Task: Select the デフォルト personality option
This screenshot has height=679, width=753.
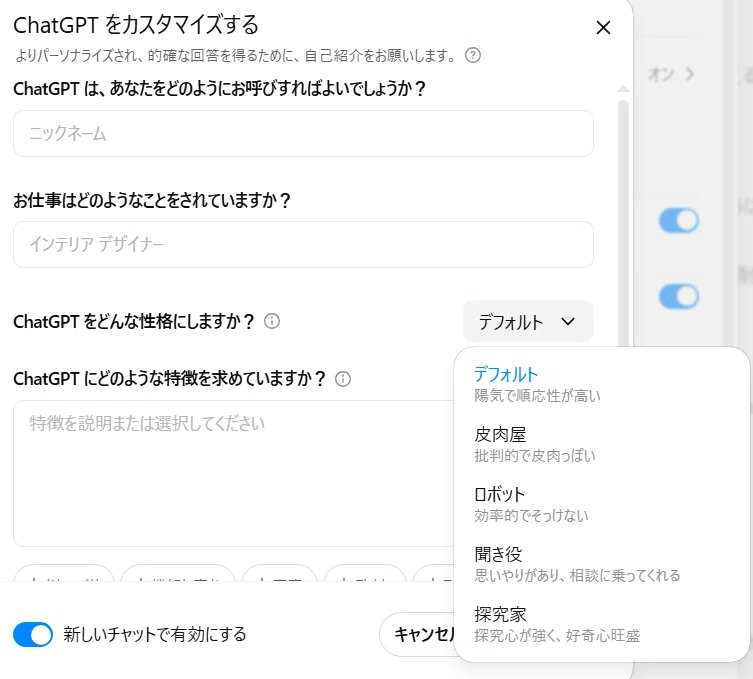Action: click(601, 384)
